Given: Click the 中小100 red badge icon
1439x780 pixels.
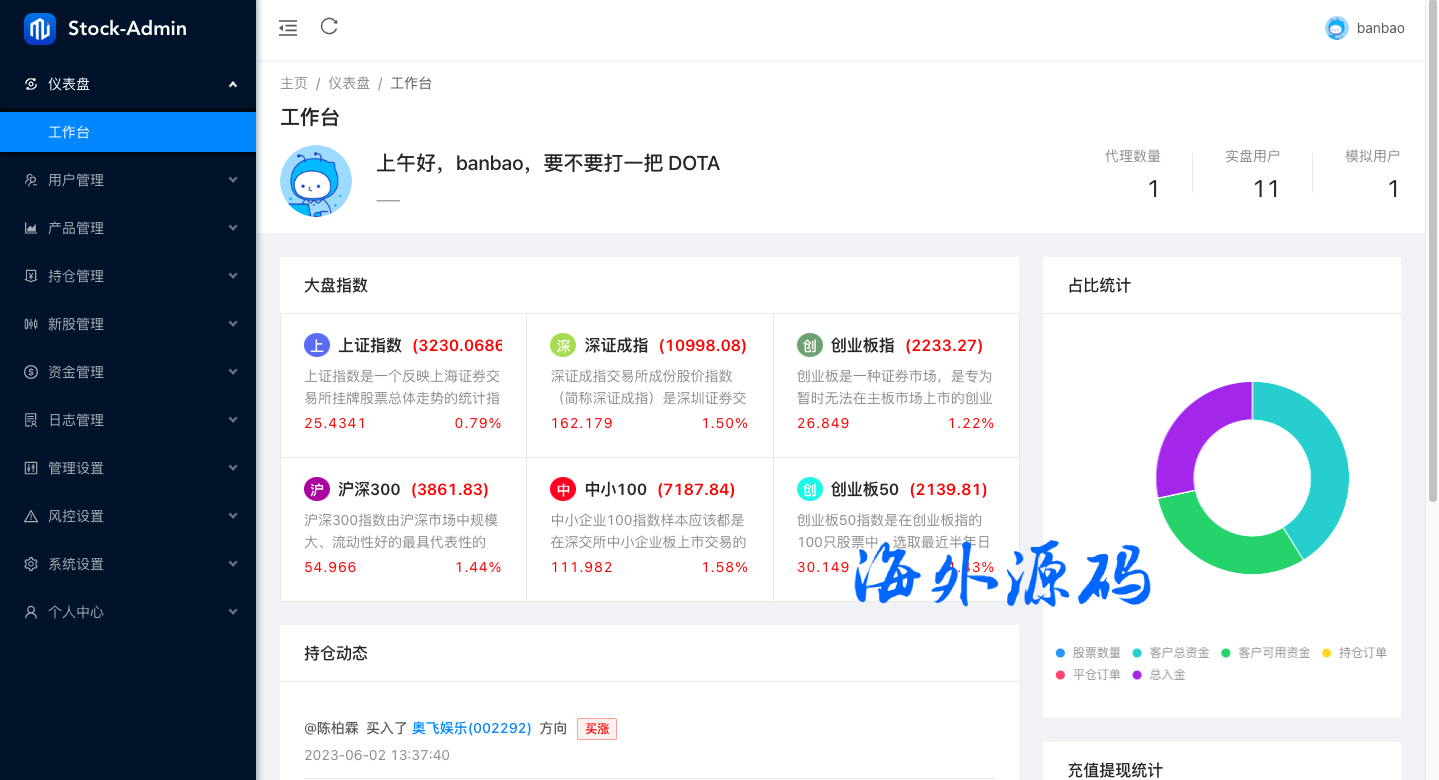Looking at the screenshot, I should [563, 490].
